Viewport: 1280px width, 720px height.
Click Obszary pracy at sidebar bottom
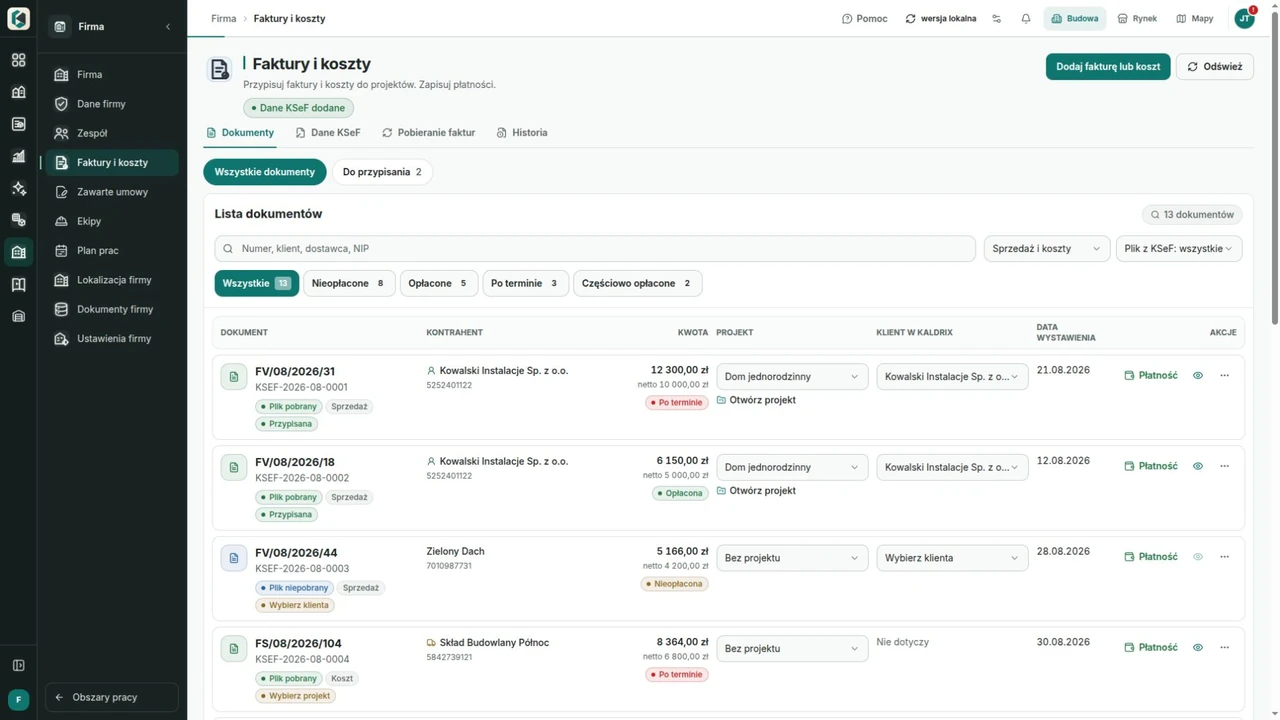(112, 697)
